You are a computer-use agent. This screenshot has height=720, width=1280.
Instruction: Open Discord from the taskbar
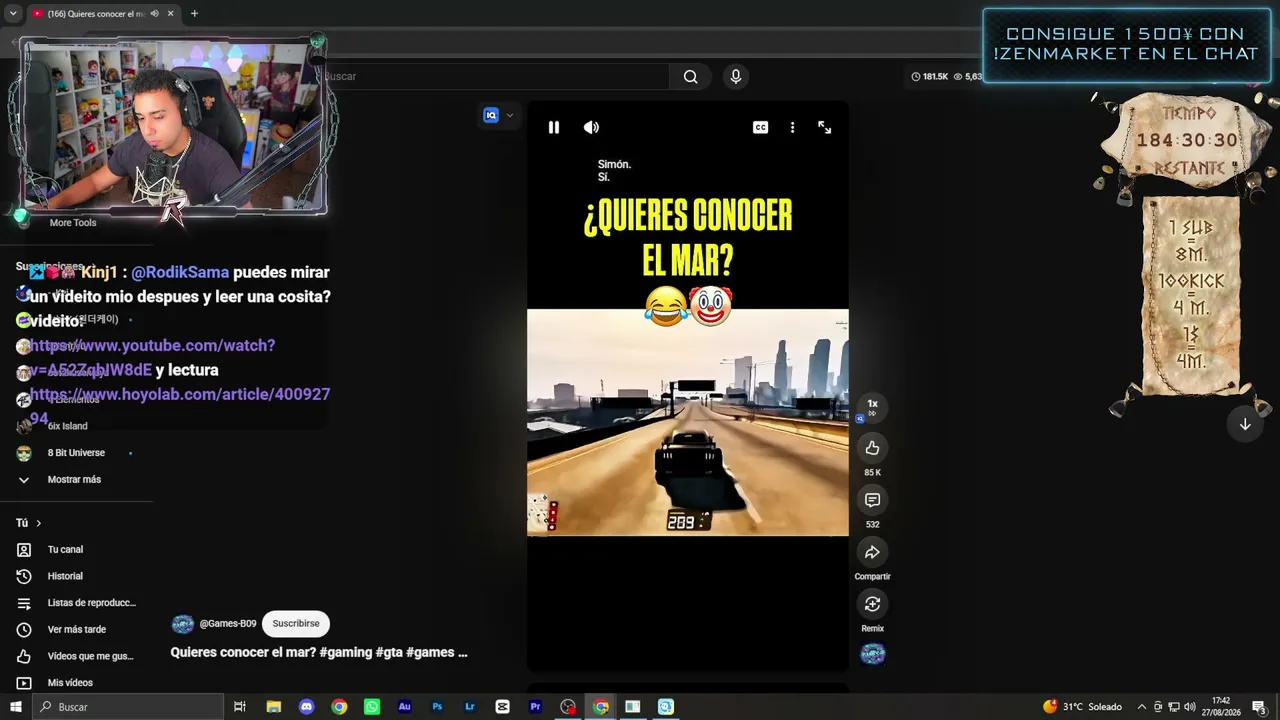pos(307,707)
